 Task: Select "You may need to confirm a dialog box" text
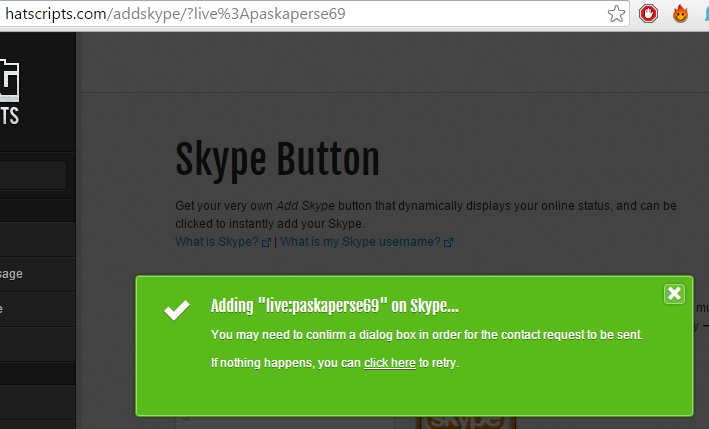[x=319, y=335]
